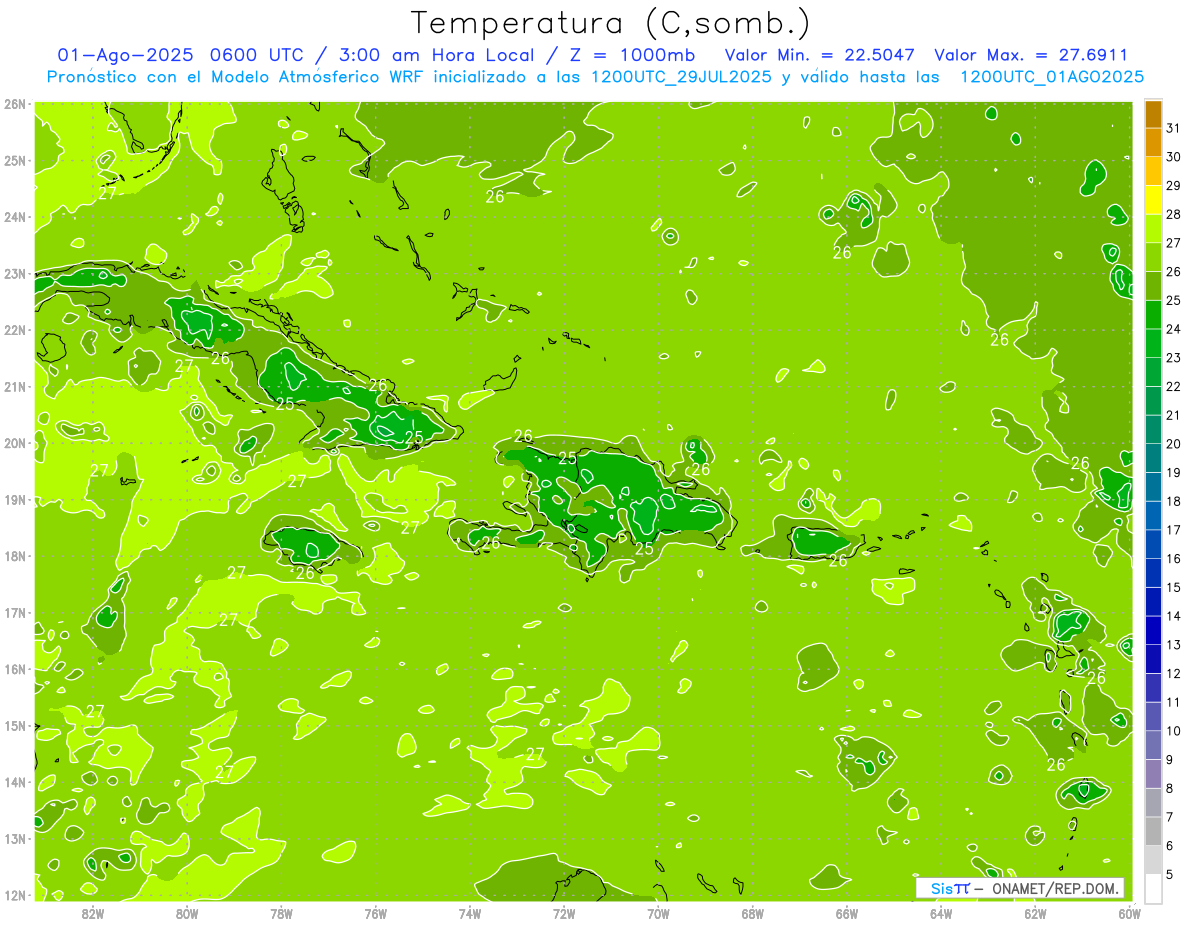Click the '1200UTC_01AGO2025' valid-until time text
Viewport: 1200px width, 927px height.
pos(1052,77)
